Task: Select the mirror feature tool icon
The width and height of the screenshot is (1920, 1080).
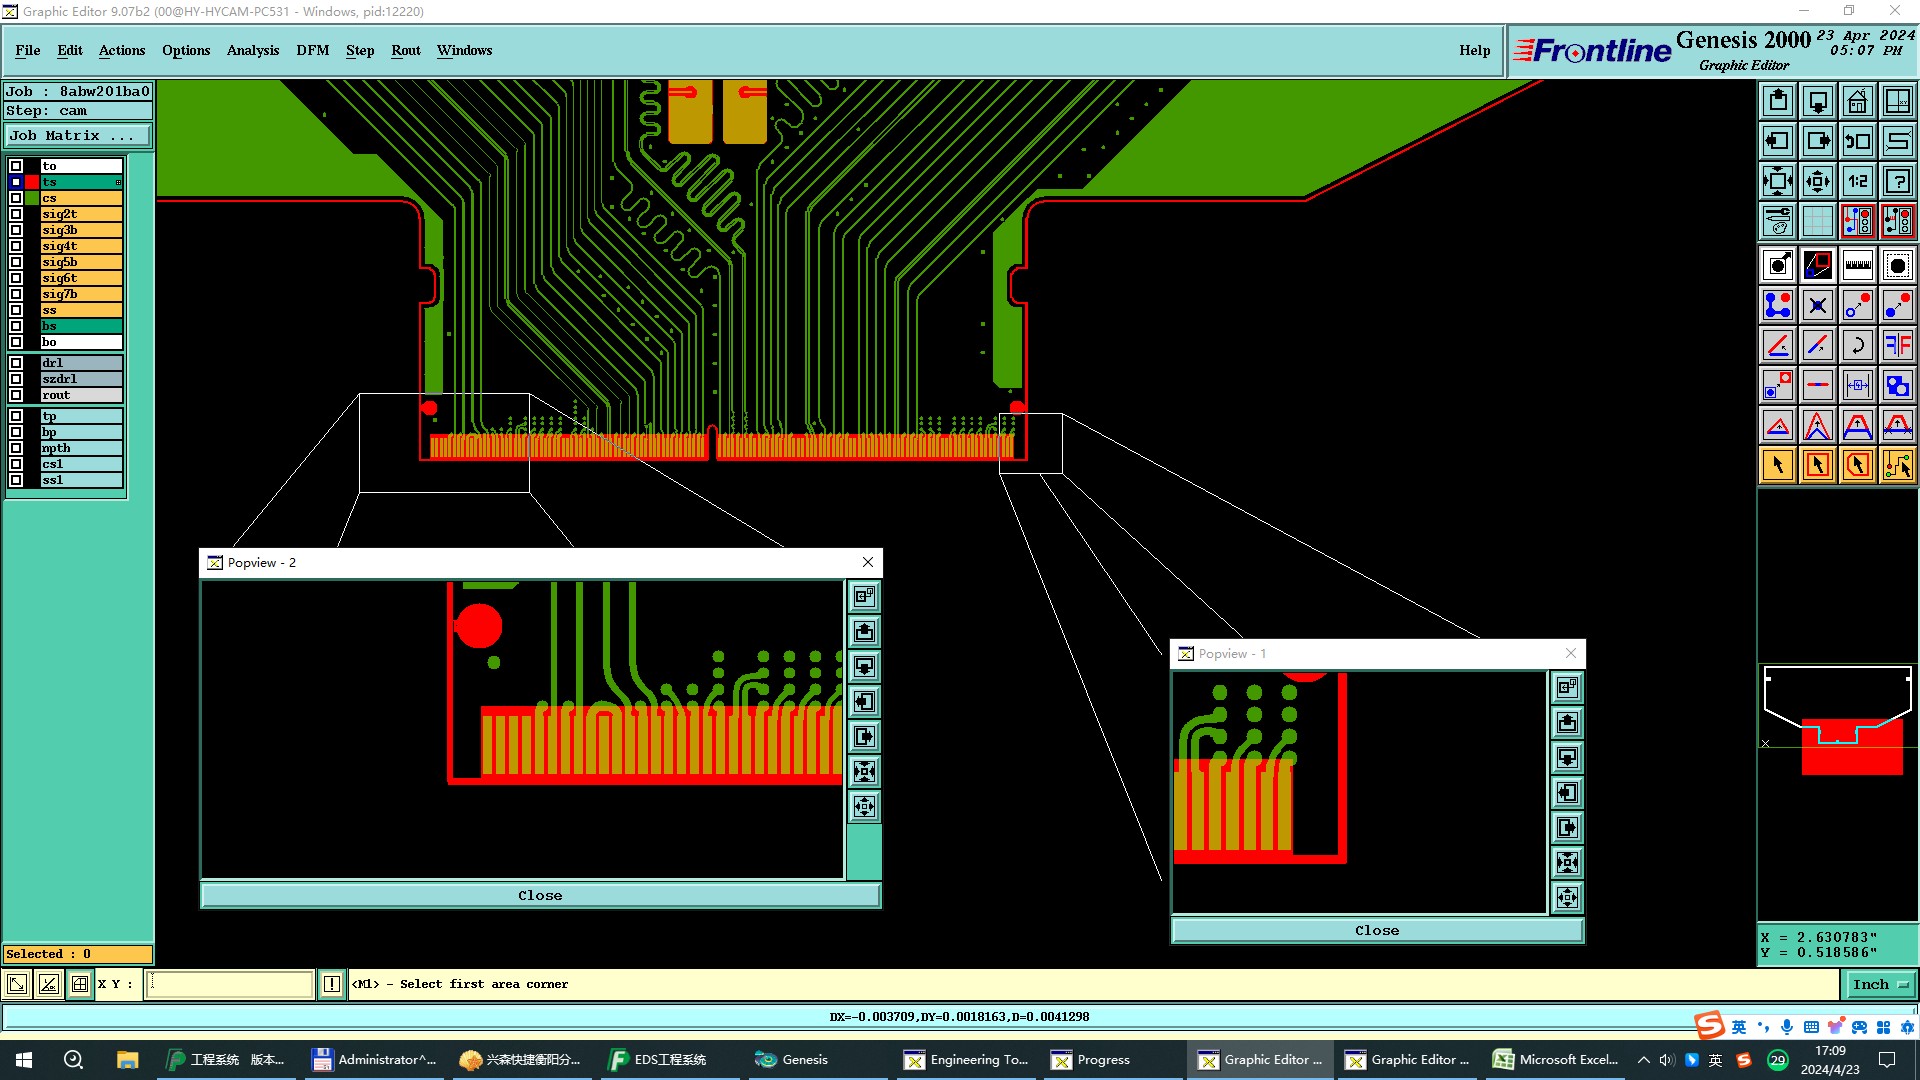Action: click(1897, 345)
